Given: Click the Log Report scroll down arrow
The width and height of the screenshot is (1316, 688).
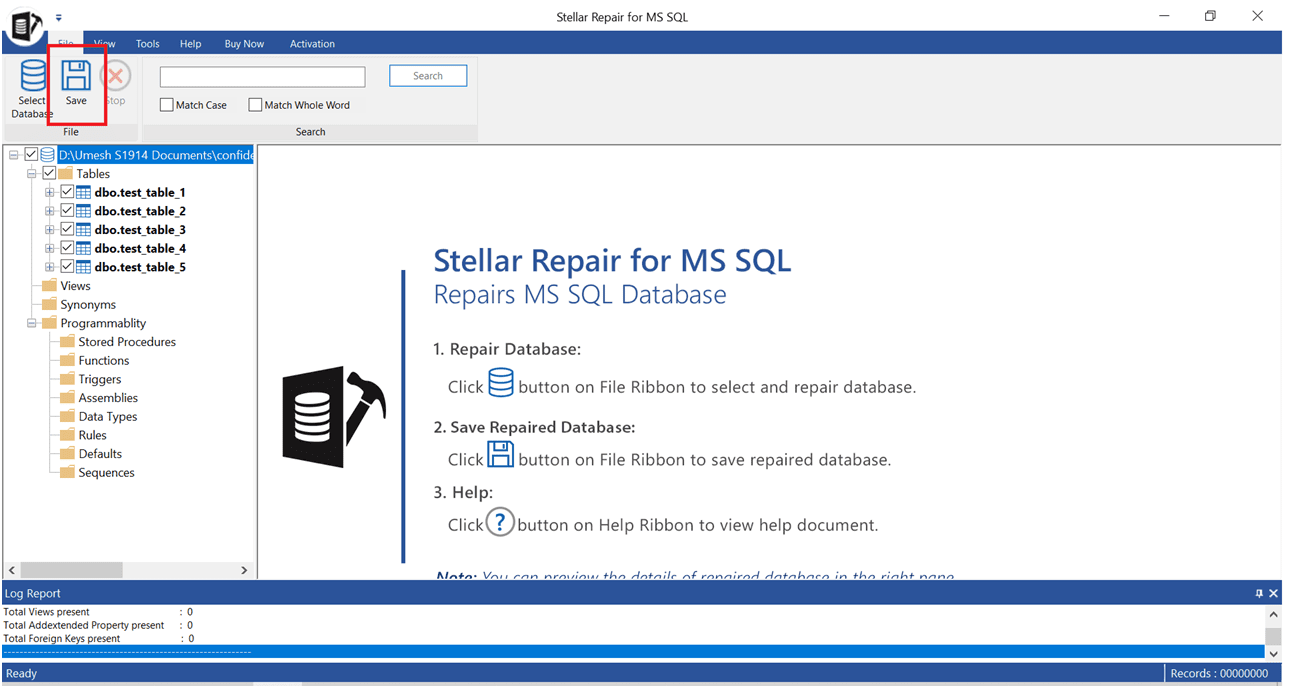Looking at the screenshot, I should click(x=1273, y=653).
